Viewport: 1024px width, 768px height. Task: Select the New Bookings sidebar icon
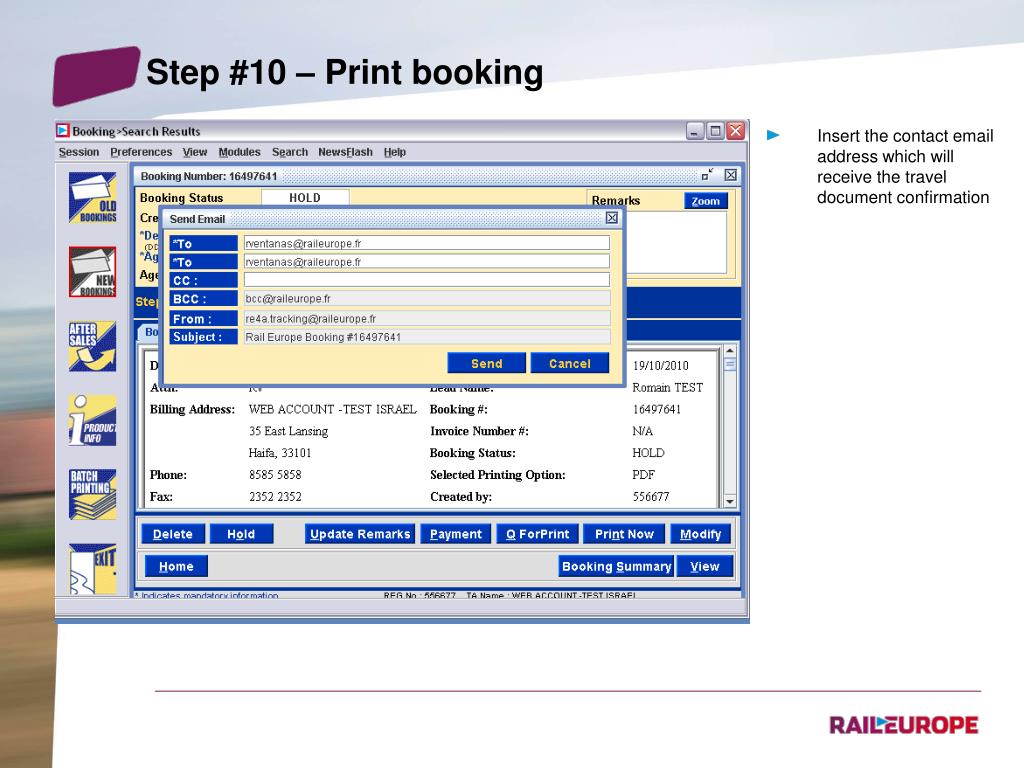[93, 272]
